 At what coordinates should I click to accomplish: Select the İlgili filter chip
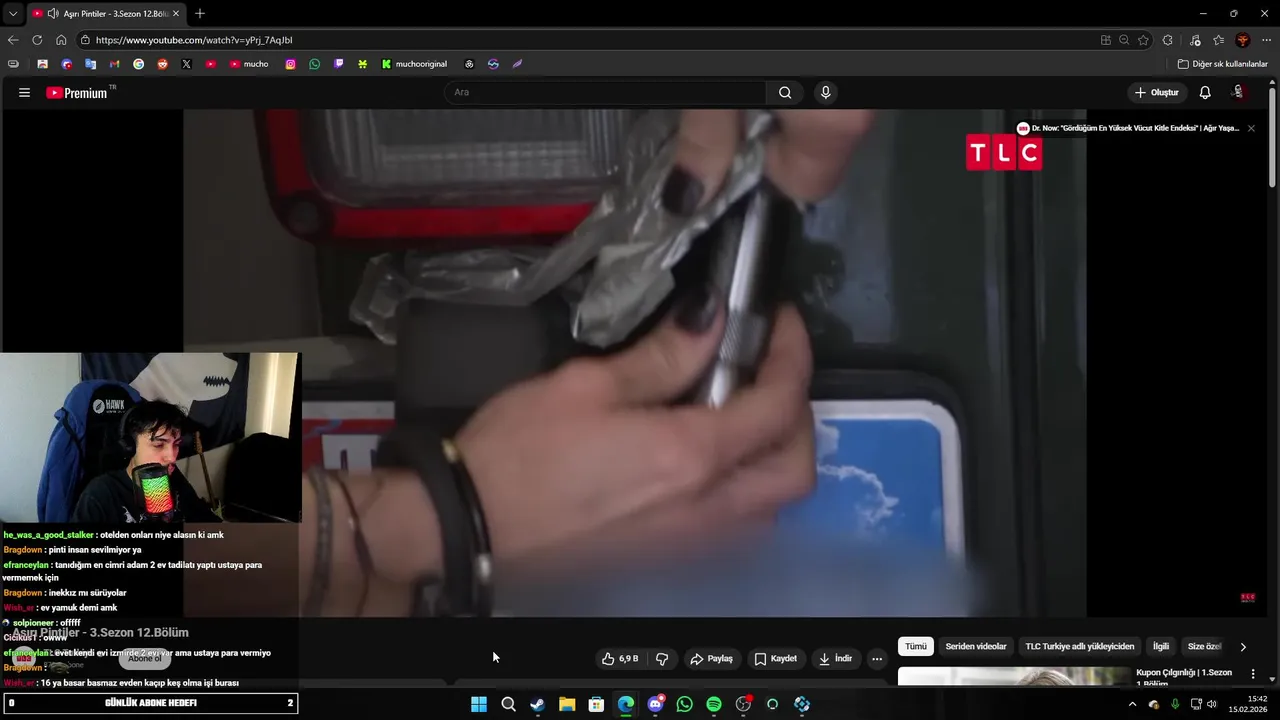(1161, 646)
